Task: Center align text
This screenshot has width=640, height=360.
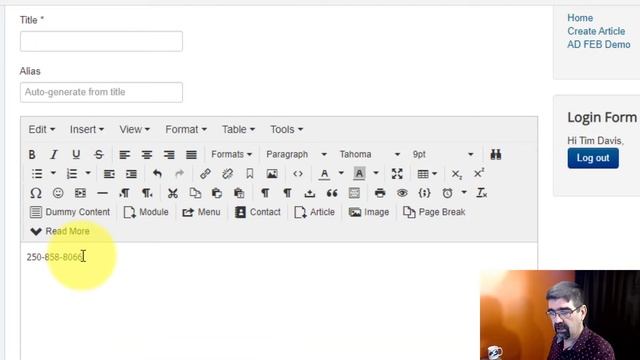Action: 147,154
